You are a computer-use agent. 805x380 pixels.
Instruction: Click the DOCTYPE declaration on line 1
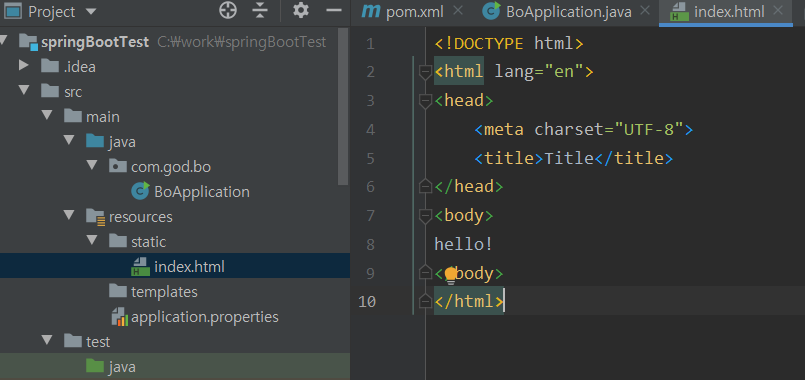pyautogui.click(x=509, y=44)
